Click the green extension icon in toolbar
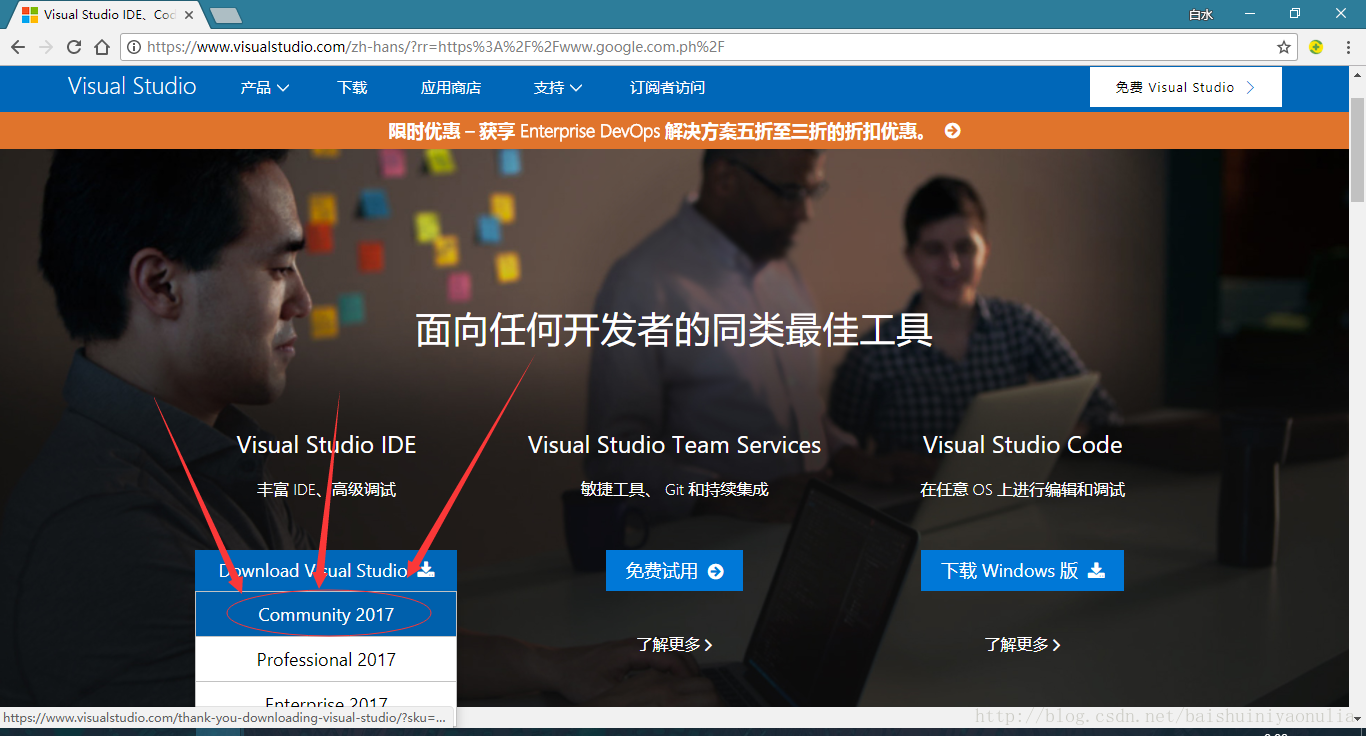1366x736 pixels. [x=1316, y=47]
